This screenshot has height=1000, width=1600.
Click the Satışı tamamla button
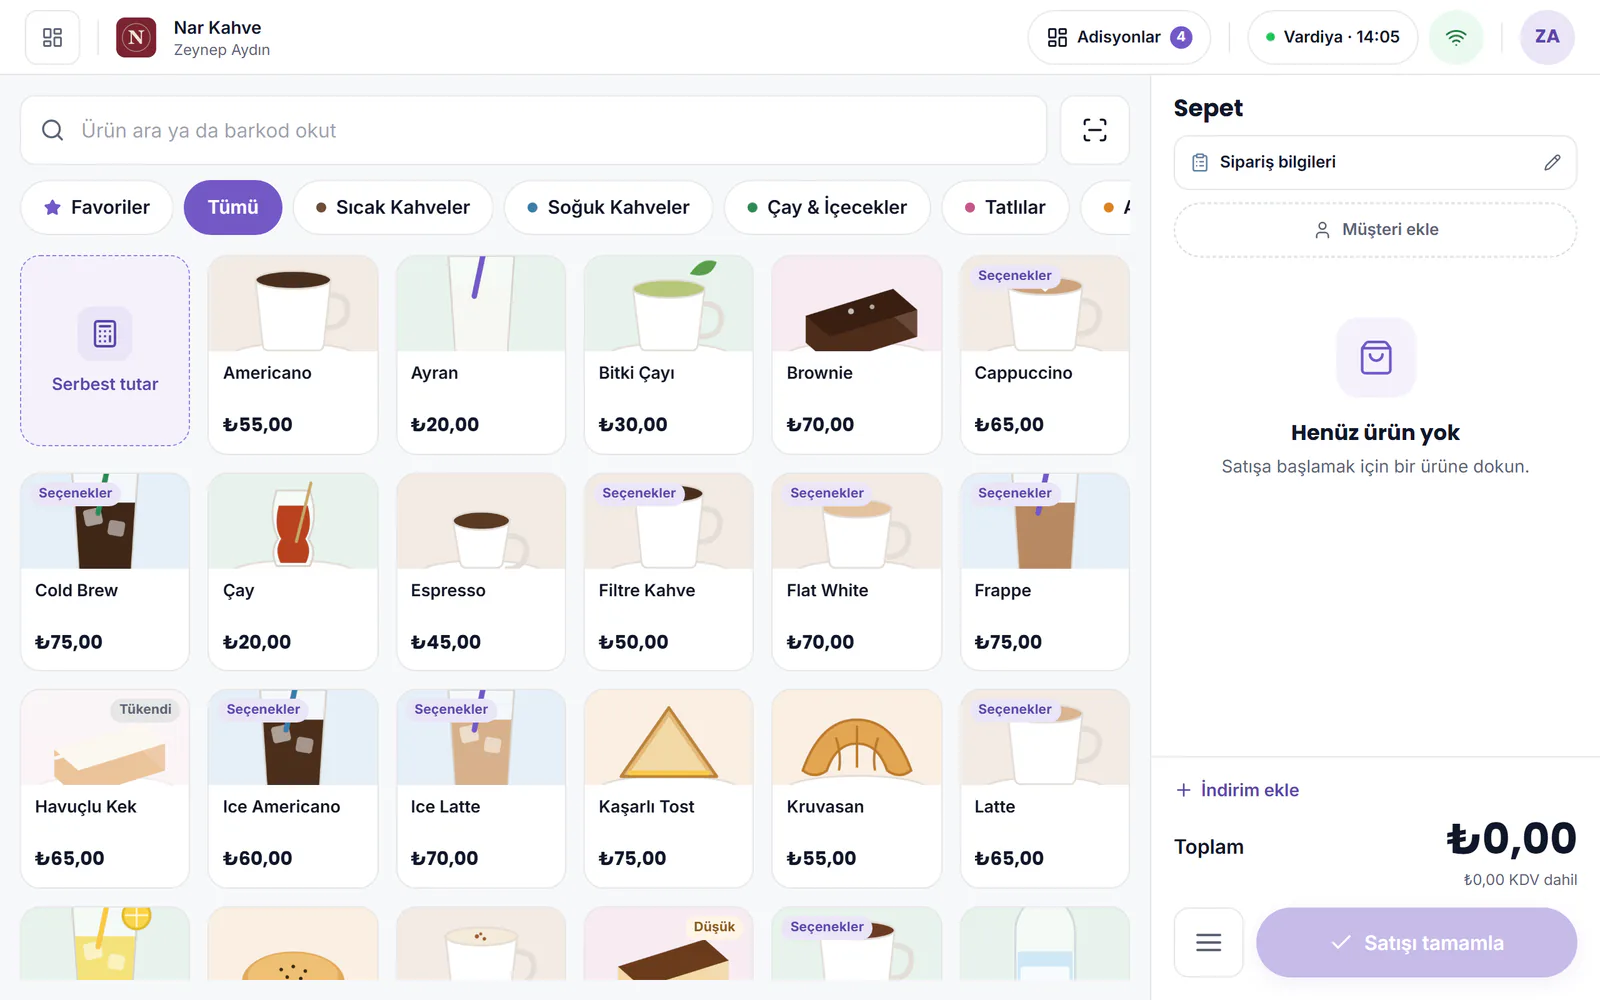pos(1416,942)
